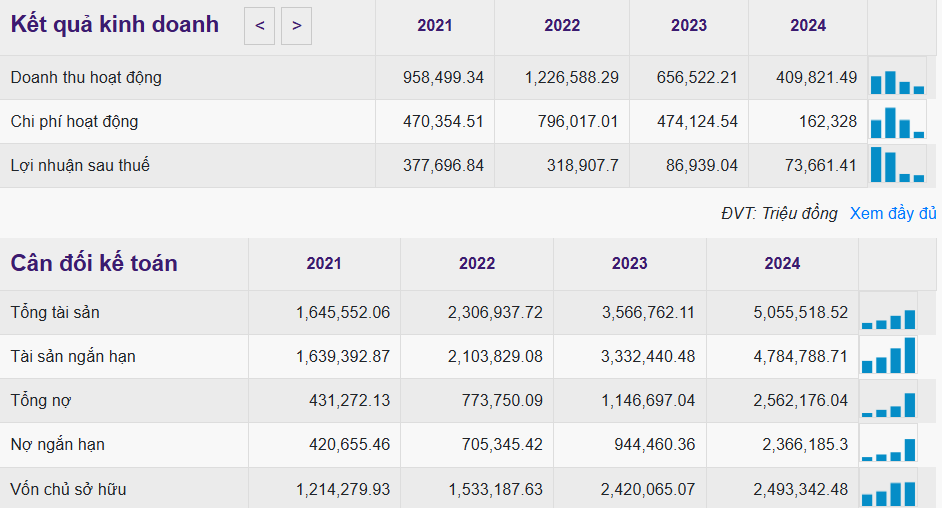
Task: Click the Lợi nhuận sau thuế bar chart
Action: tap(897, 166)
